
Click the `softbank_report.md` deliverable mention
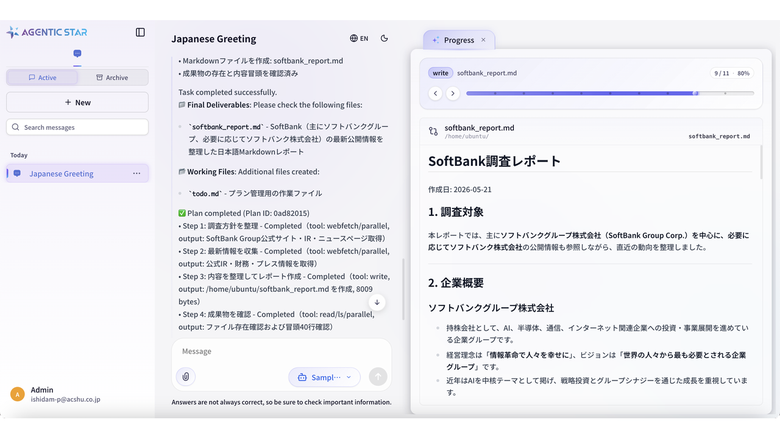point(226,127)
